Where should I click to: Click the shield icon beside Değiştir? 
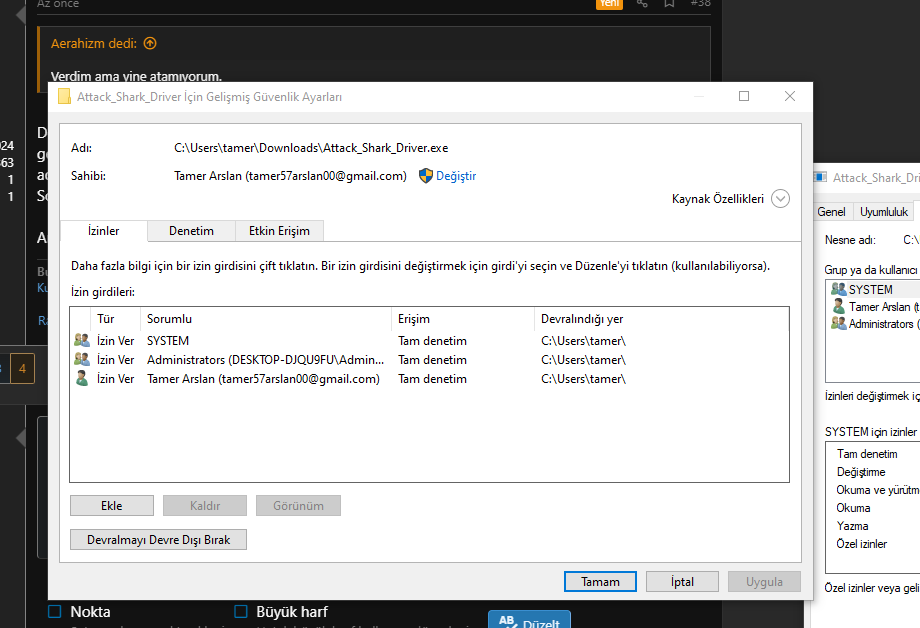click(x=426, y=175)
